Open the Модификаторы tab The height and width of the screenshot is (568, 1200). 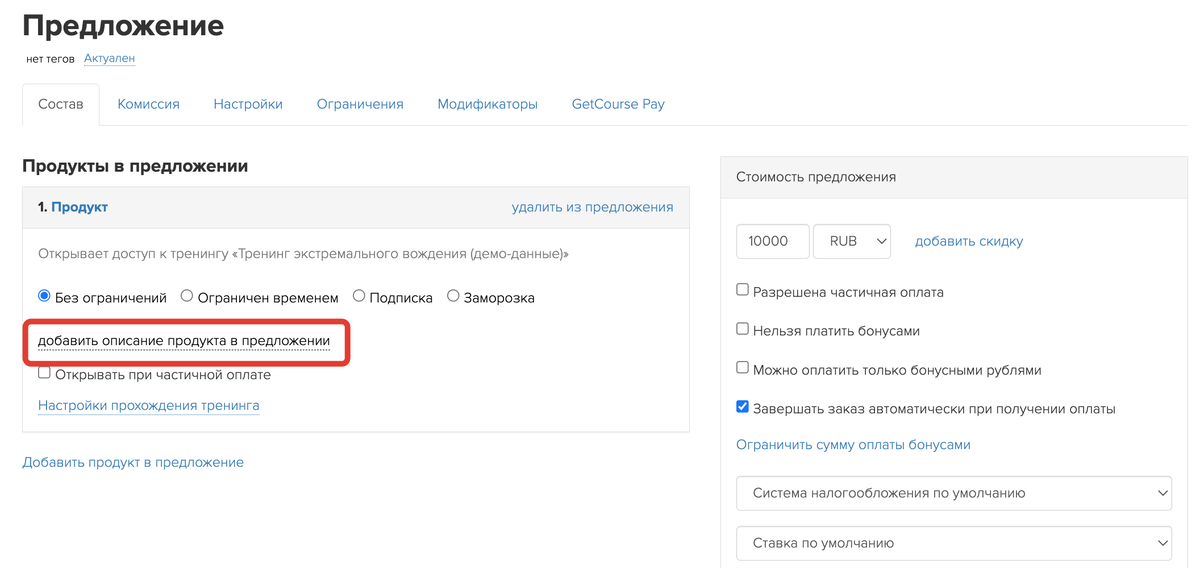487,104
